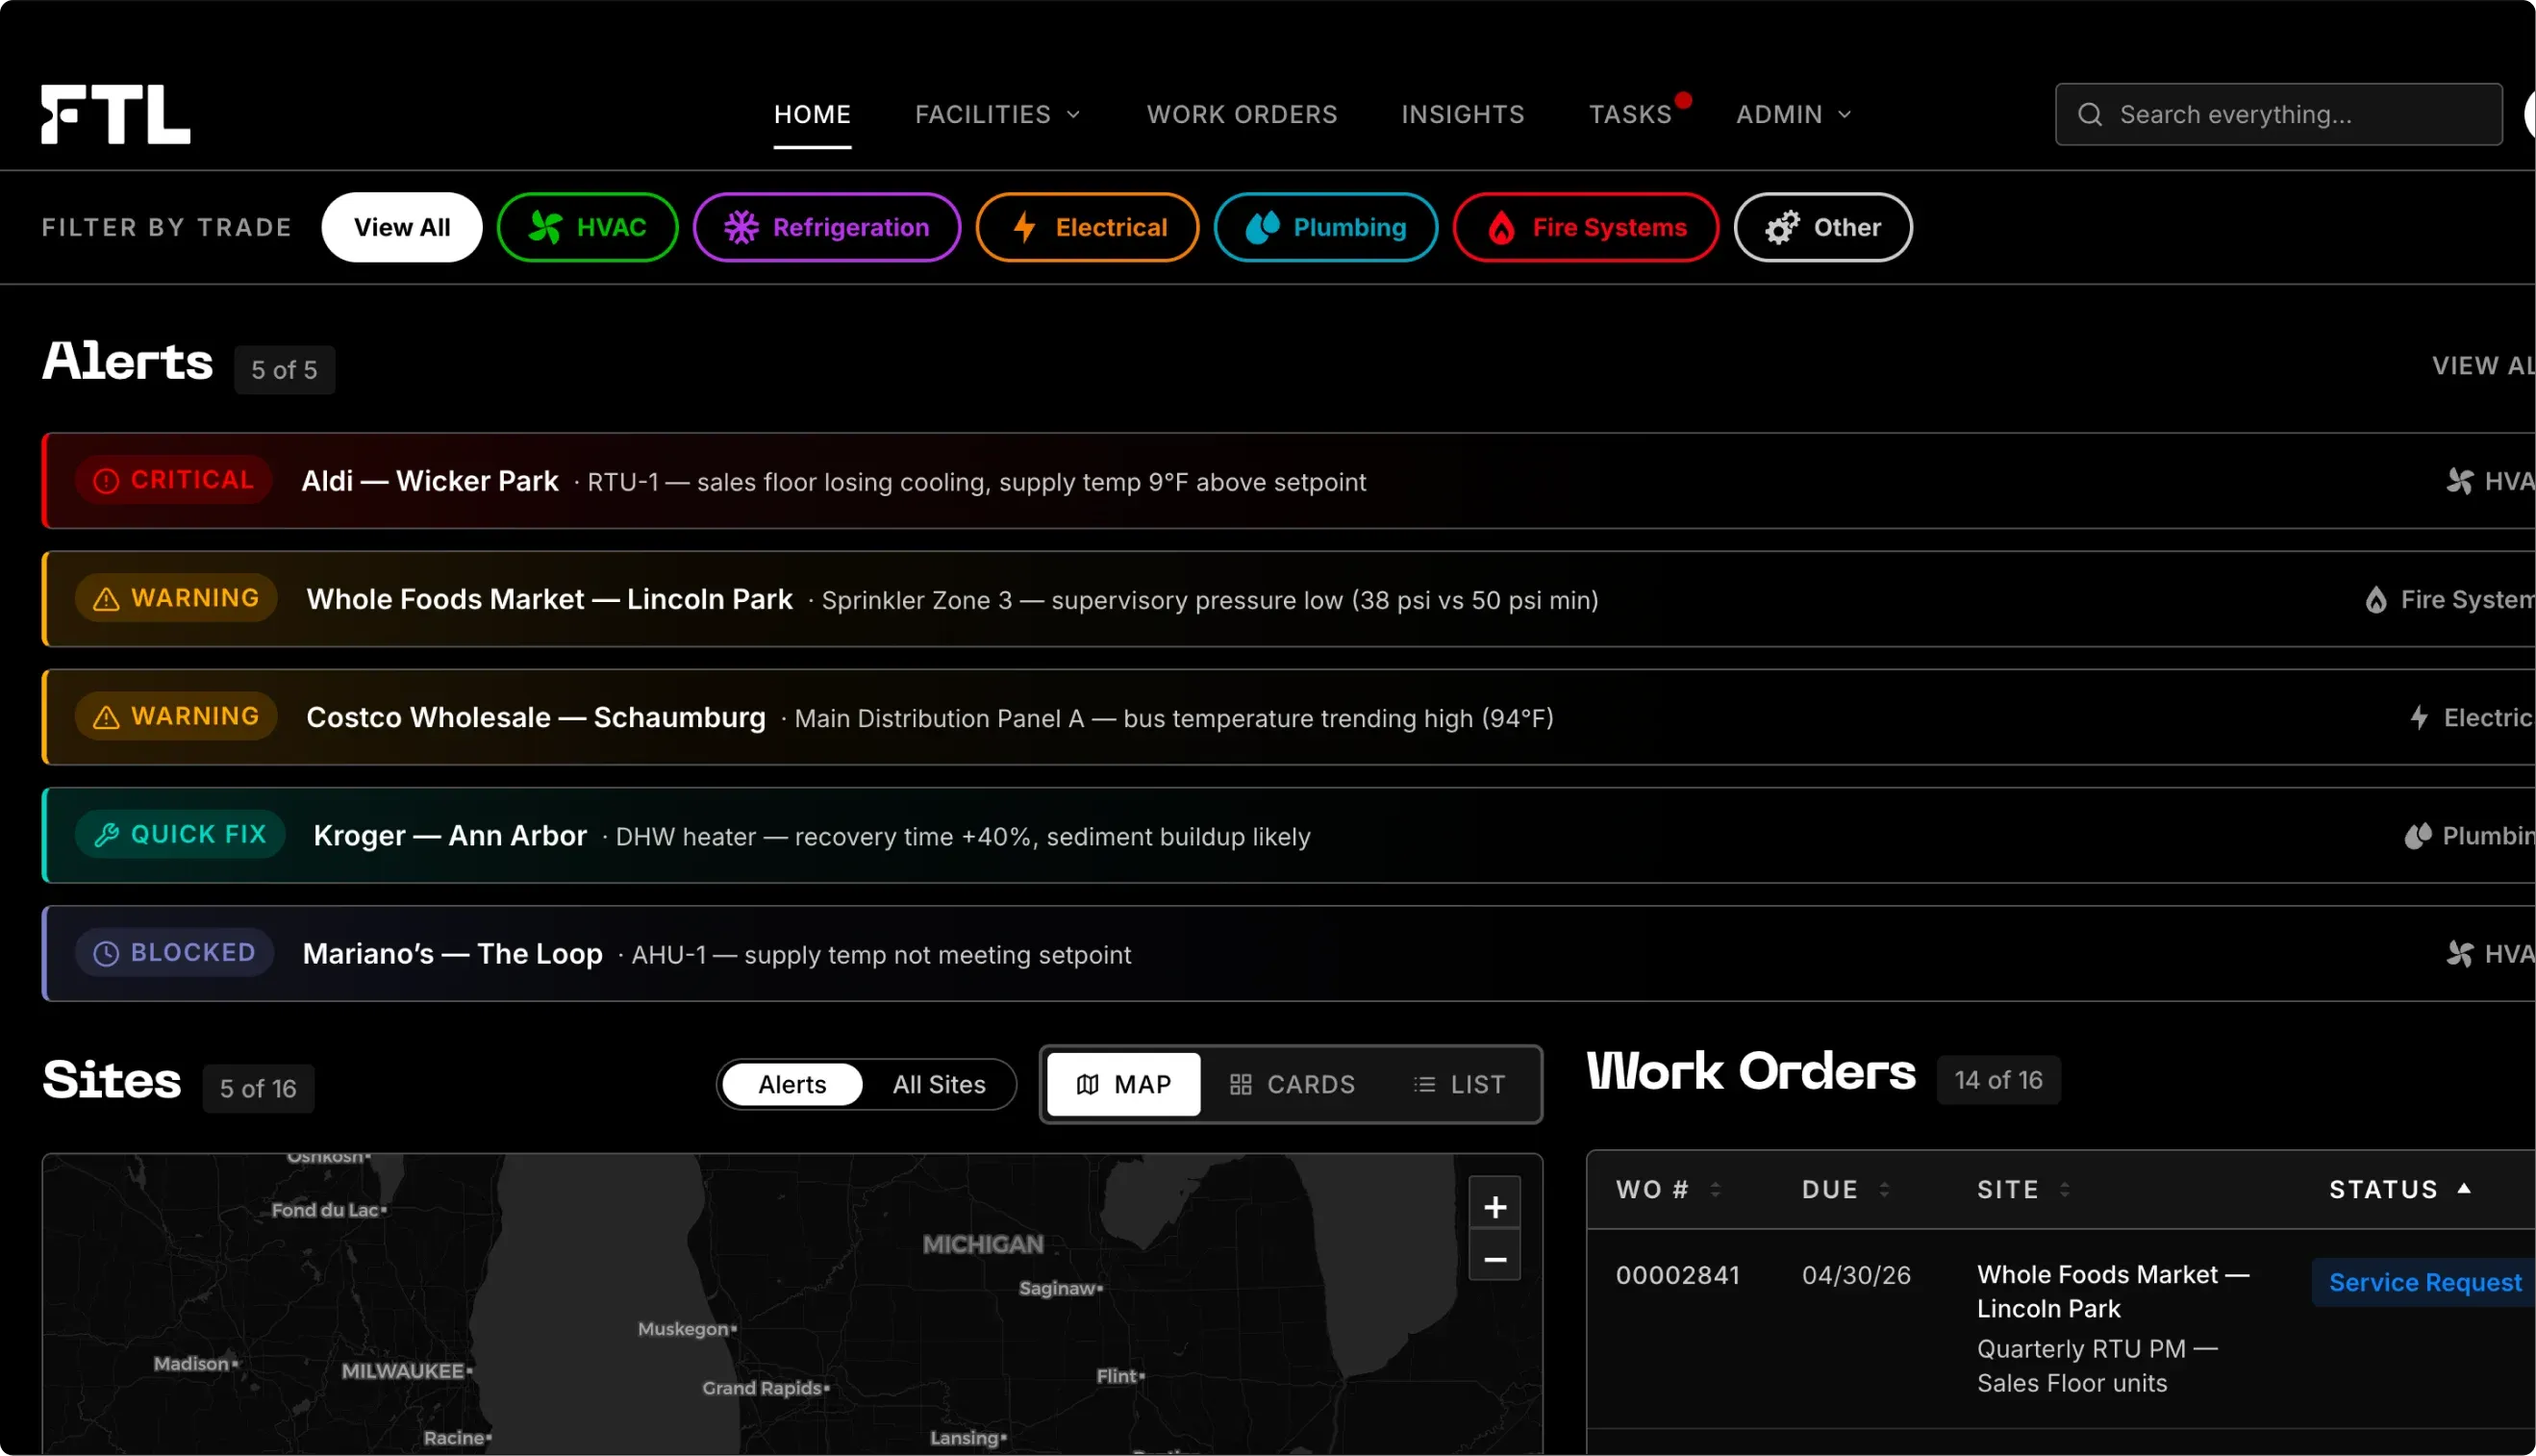Click the warning triangle on Costco alert
Image resolution: width=2536 pixels, height=1456 pixels.
point(106,717)
